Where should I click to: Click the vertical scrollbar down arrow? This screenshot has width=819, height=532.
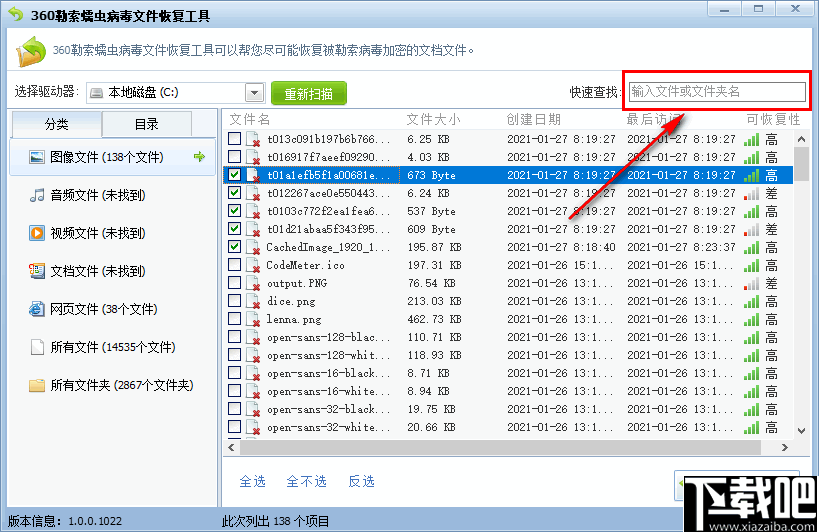pyautogui.click(x=801, y=431)
